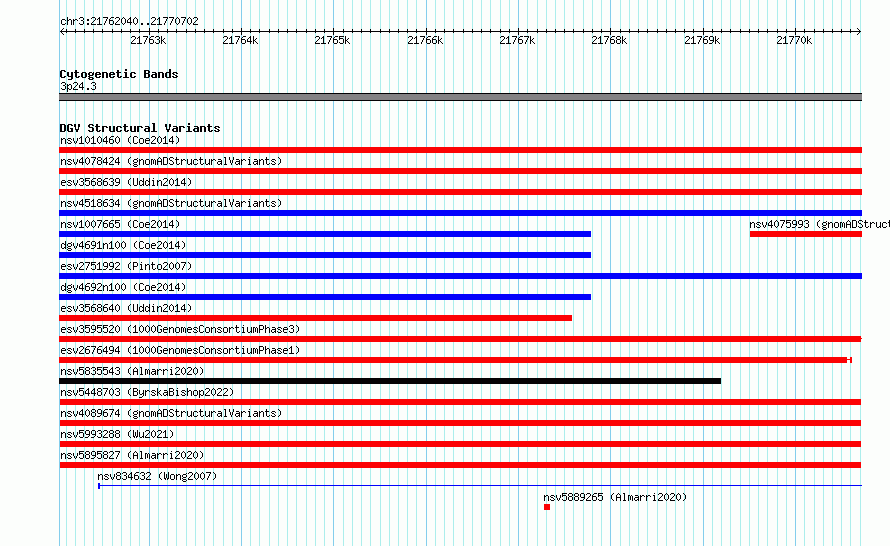Click the Cytogenetic Bands track title
The height and width of the screenshot is (546, 890).
[119, 74]
